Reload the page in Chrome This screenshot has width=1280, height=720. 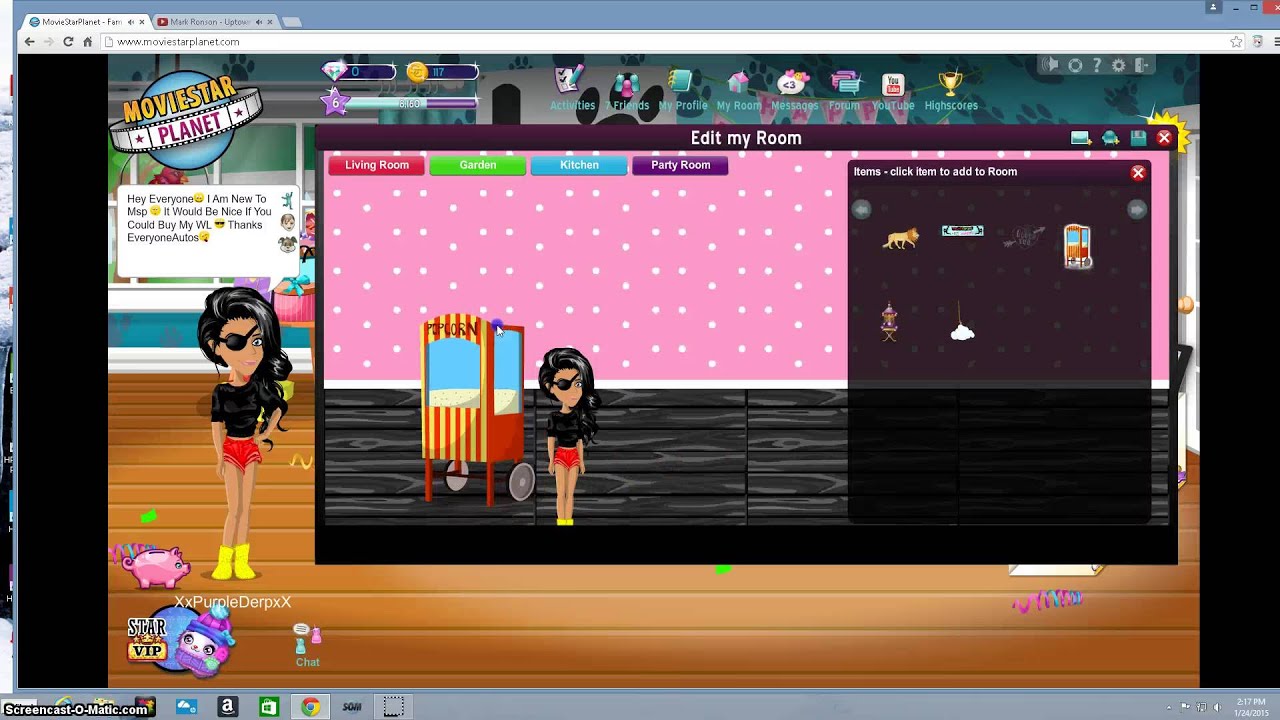[x=68, y=42]
